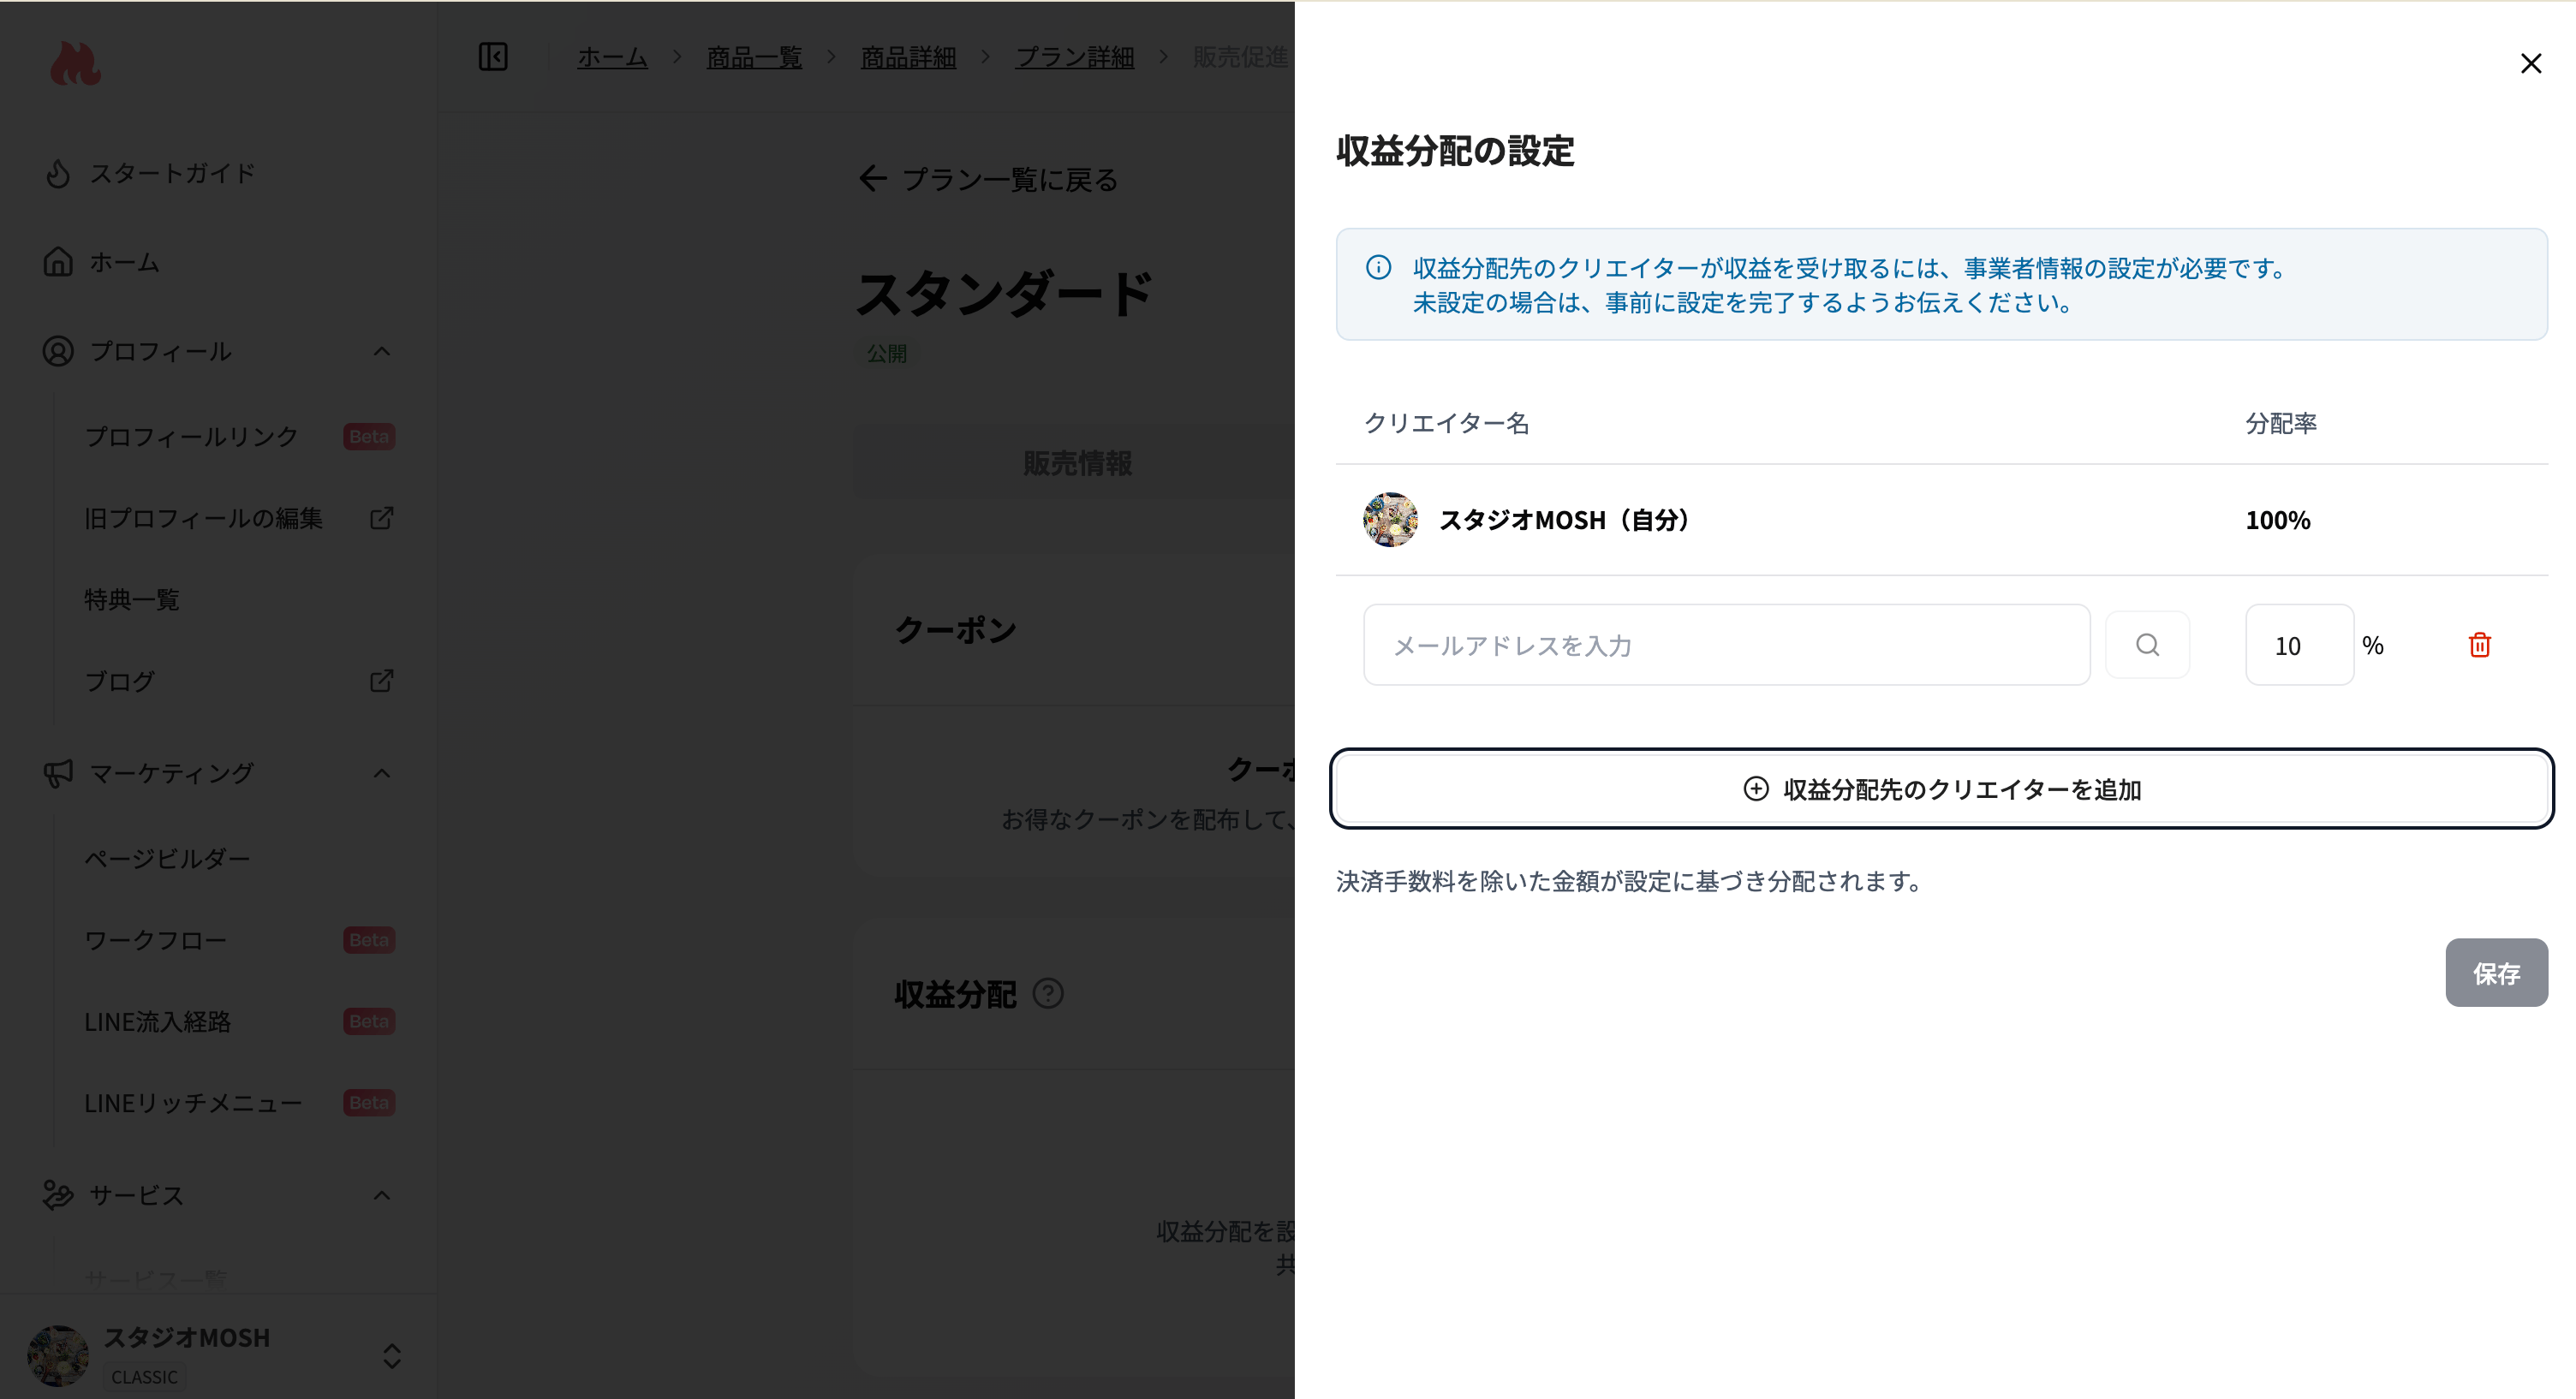Open 特典一覧 in the sidebar
The width and height of the screenshot is (2576, 1399).
131,600
